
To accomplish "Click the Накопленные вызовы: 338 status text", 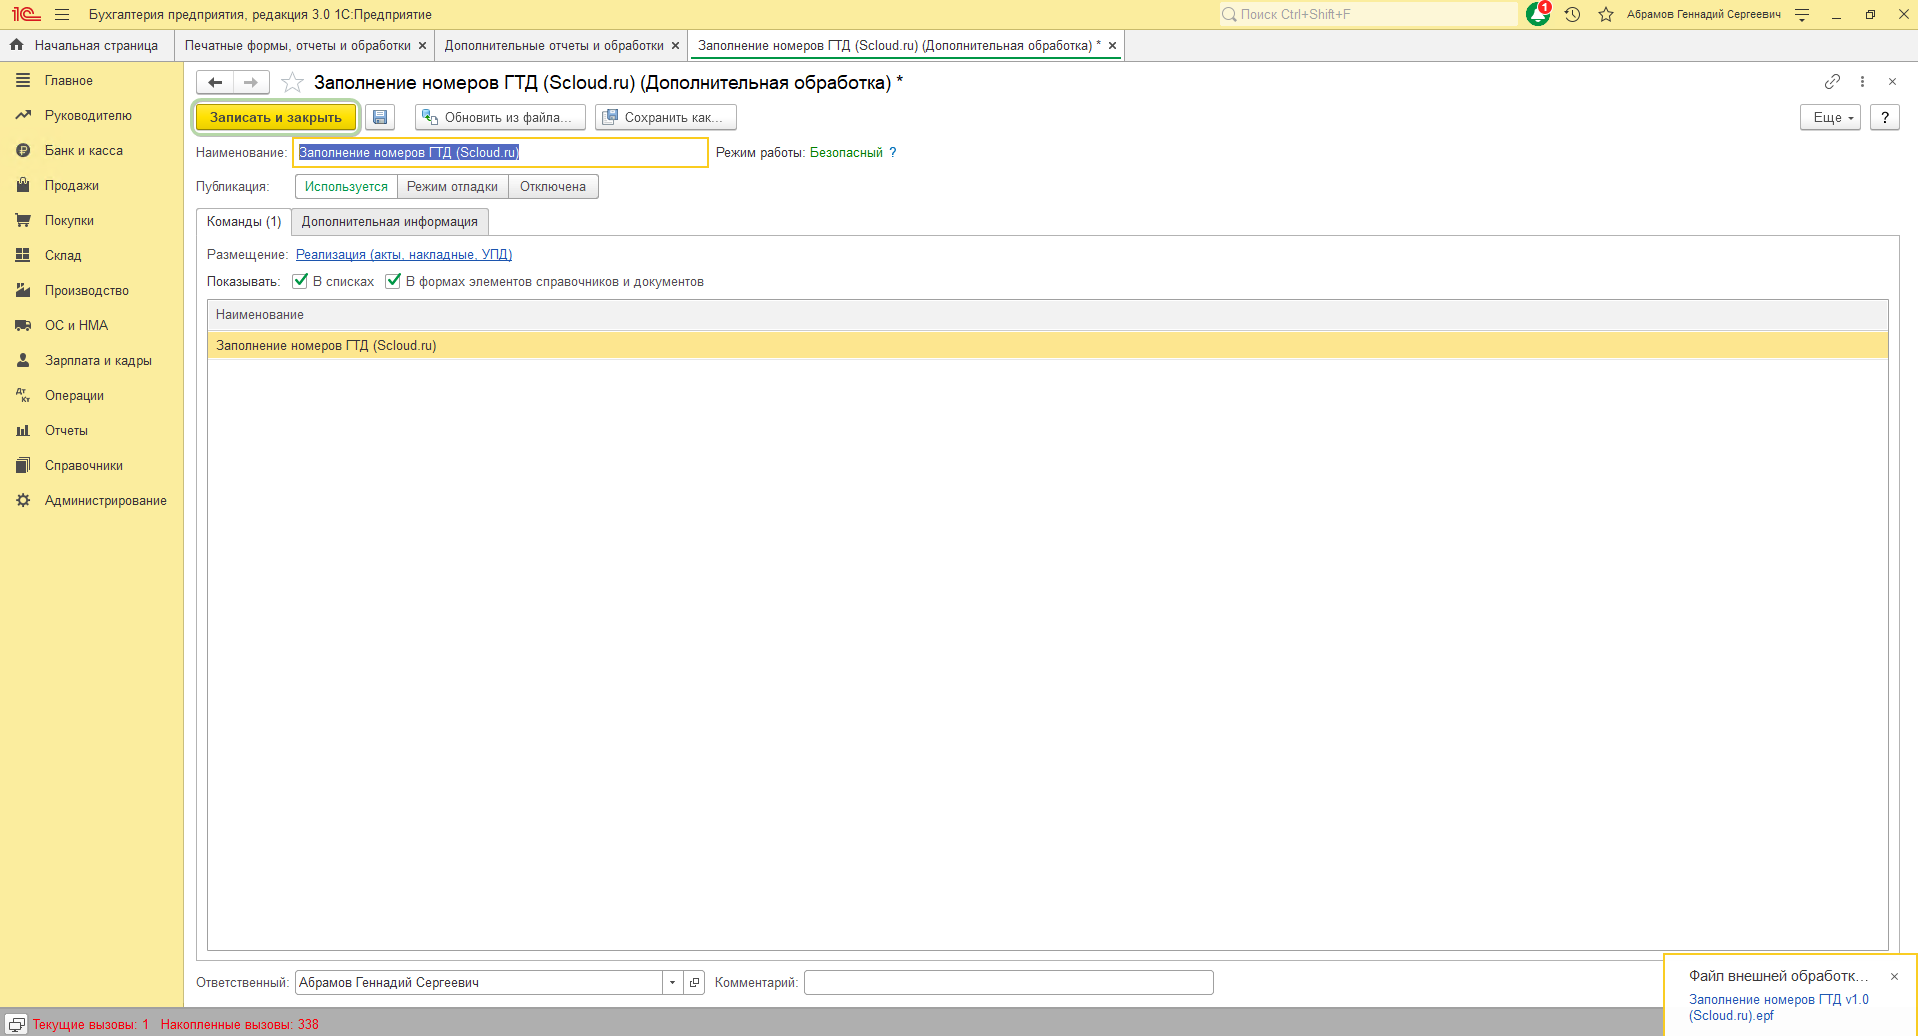I will (240, 1025).
